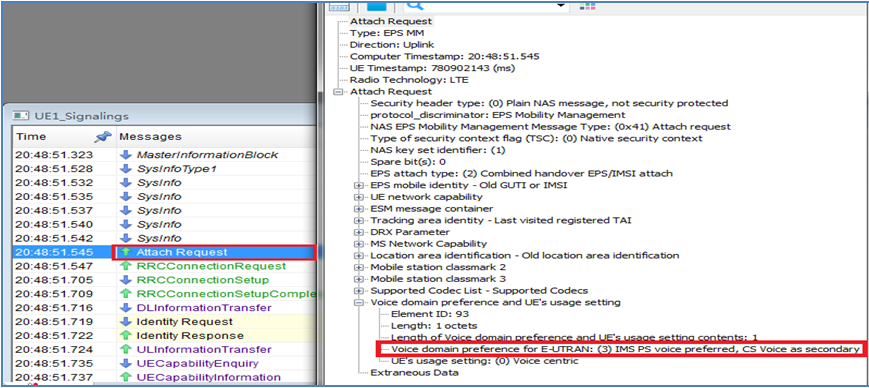The width and height of the screenshot is (869, 388).
Task: Expand EPS mobile identity - Old GUTI or IMSI
Action: click(359, 185)
